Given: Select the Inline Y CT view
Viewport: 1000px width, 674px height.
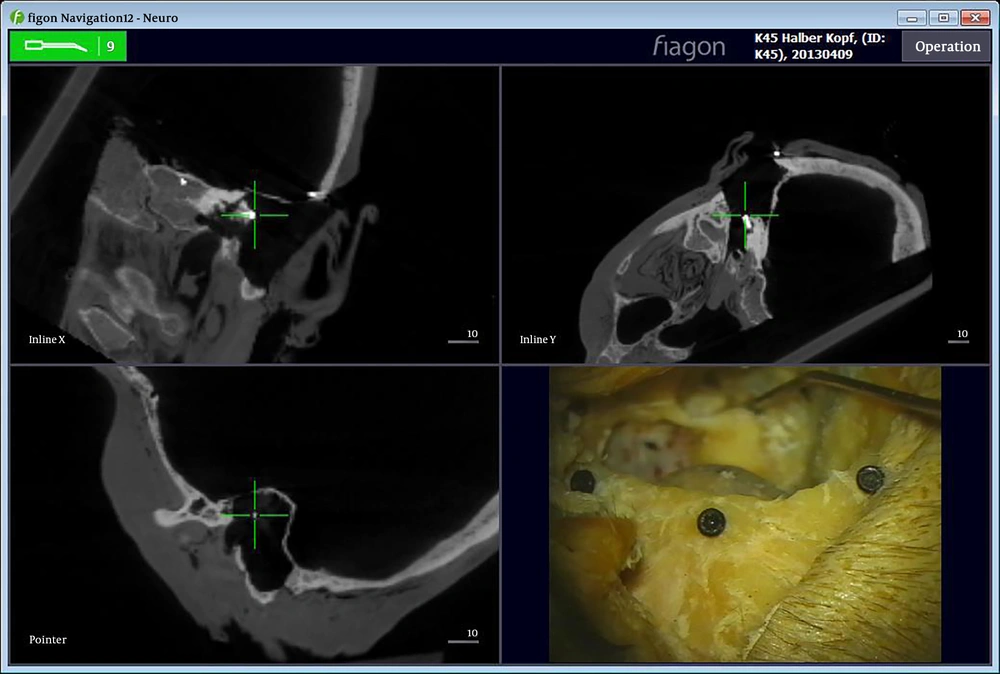Looking at the screenshot, I should 746,214.
